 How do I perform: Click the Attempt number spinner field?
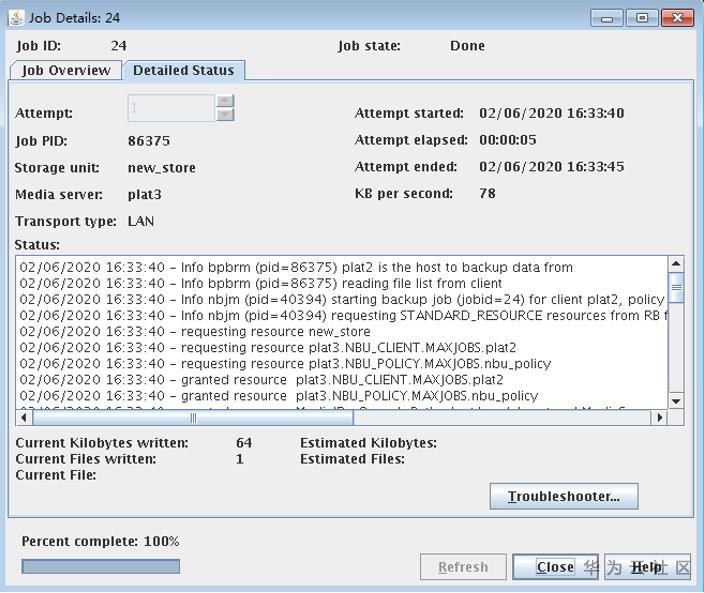pos(171,108)
